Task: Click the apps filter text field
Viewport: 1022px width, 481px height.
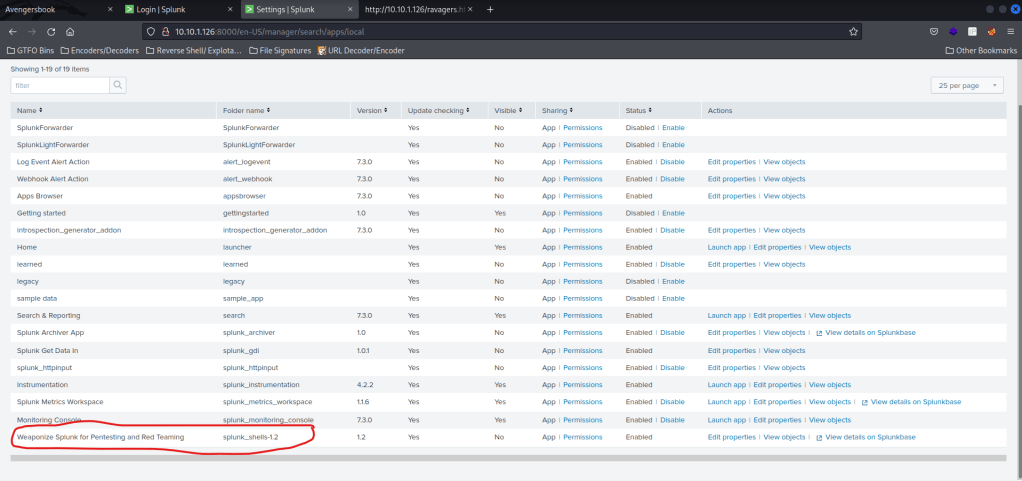Action: click(59, 86)
